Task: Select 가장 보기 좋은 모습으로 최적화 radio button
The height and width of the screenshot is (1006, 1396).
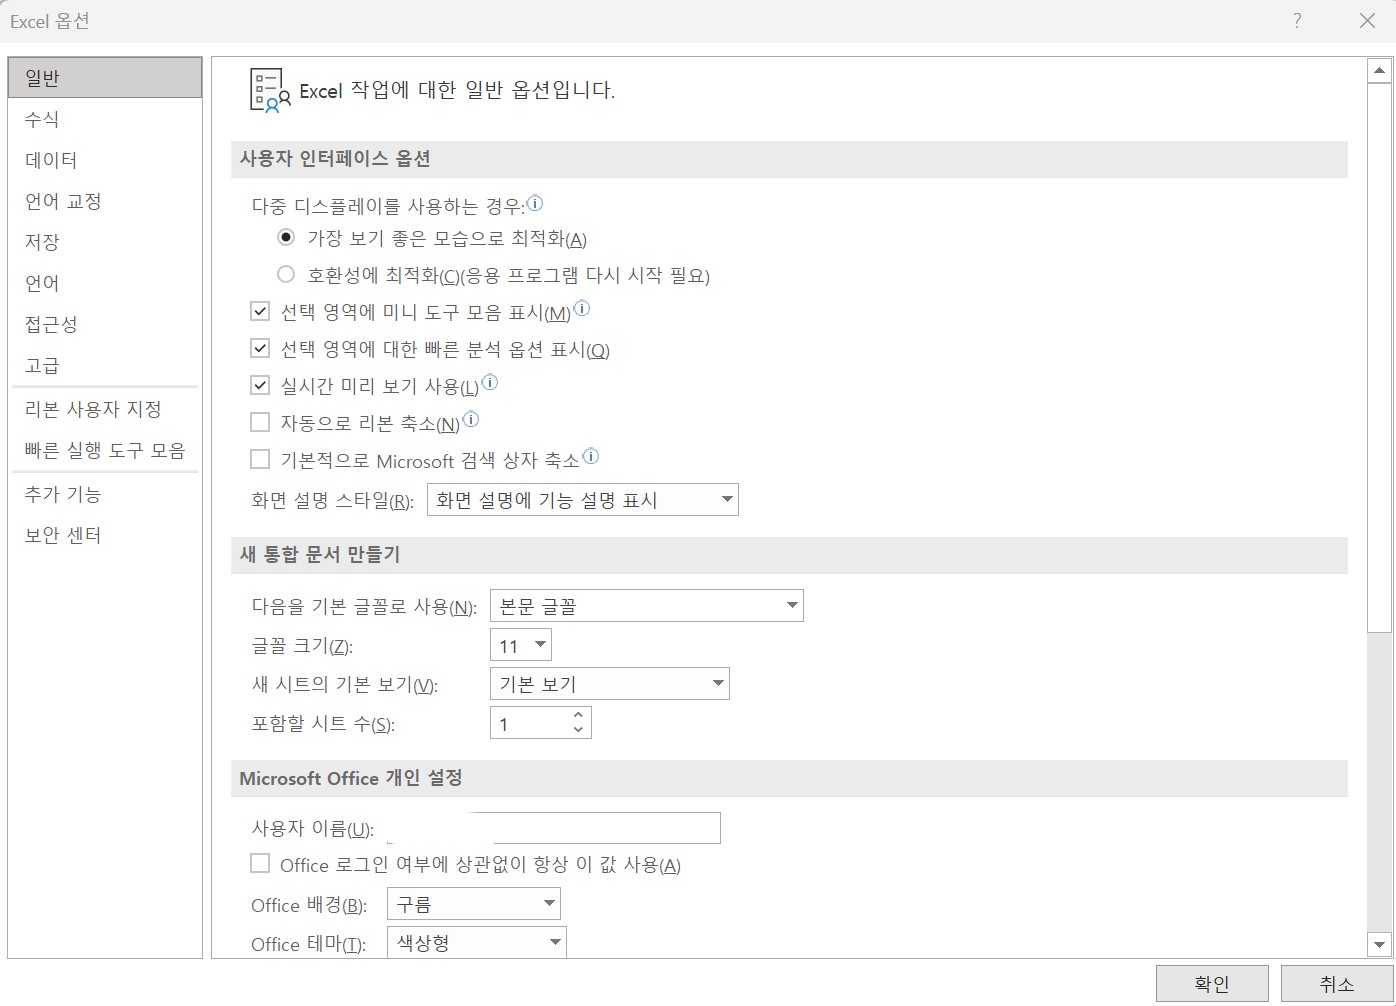Action: 286,238
